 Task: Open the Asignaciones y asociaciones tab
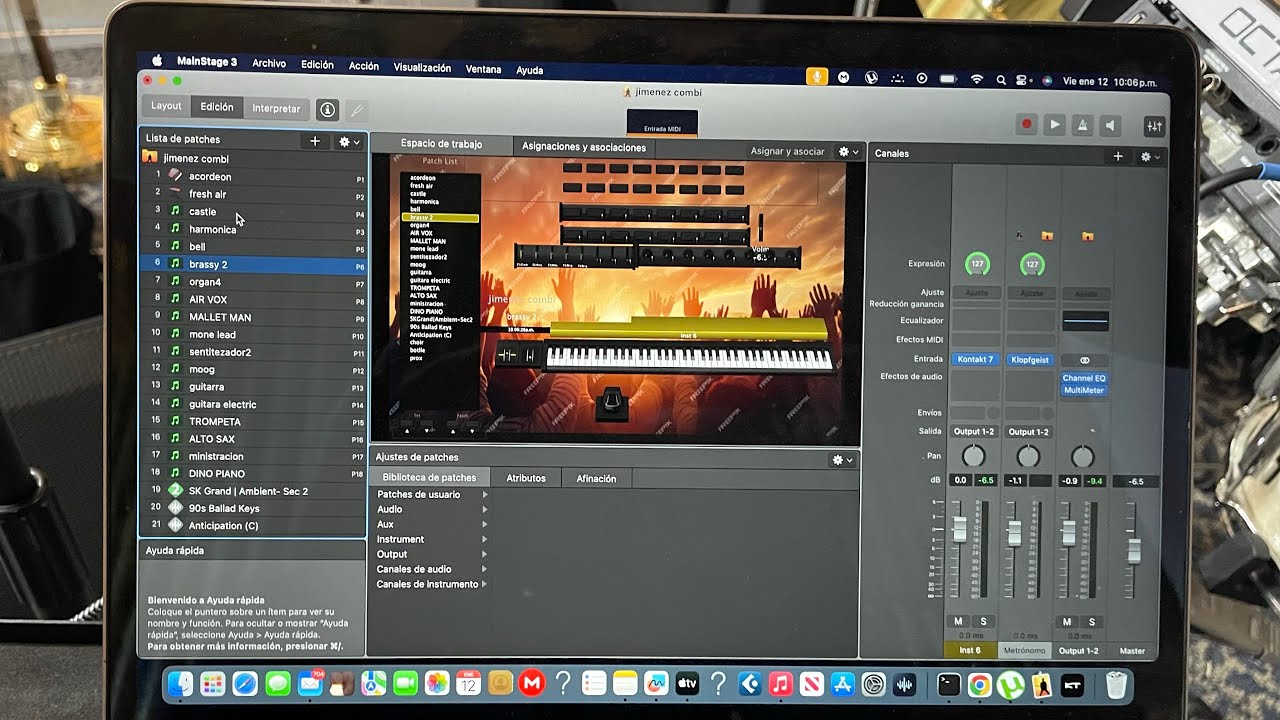tap(584, 147)
